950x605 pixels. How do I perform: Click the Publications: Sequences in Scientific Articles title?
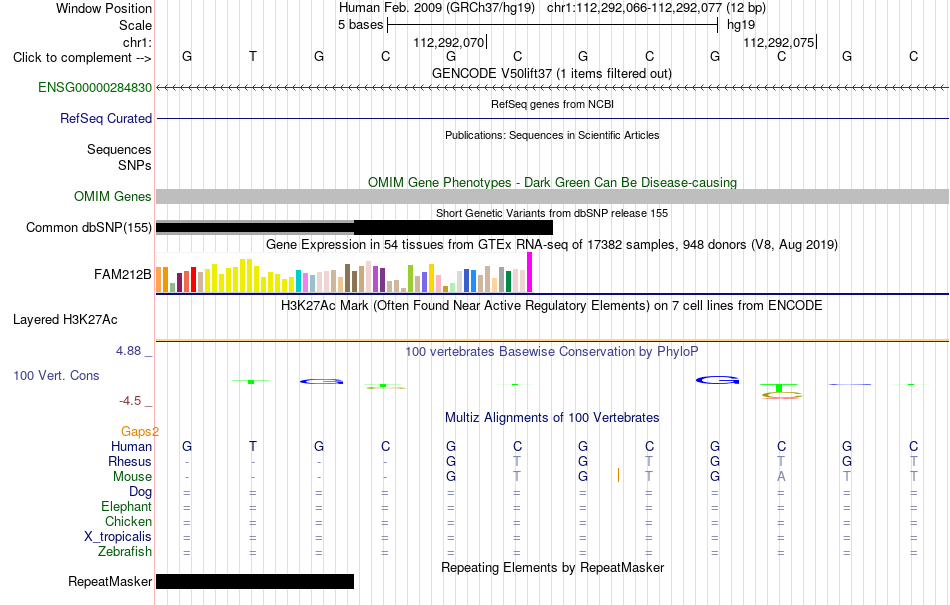(552, 135)
